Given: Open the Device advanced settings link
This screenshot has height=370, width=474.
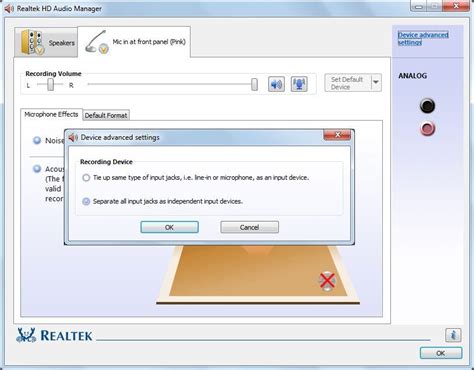Looking at the screenshot, I should tap(423, 39).
